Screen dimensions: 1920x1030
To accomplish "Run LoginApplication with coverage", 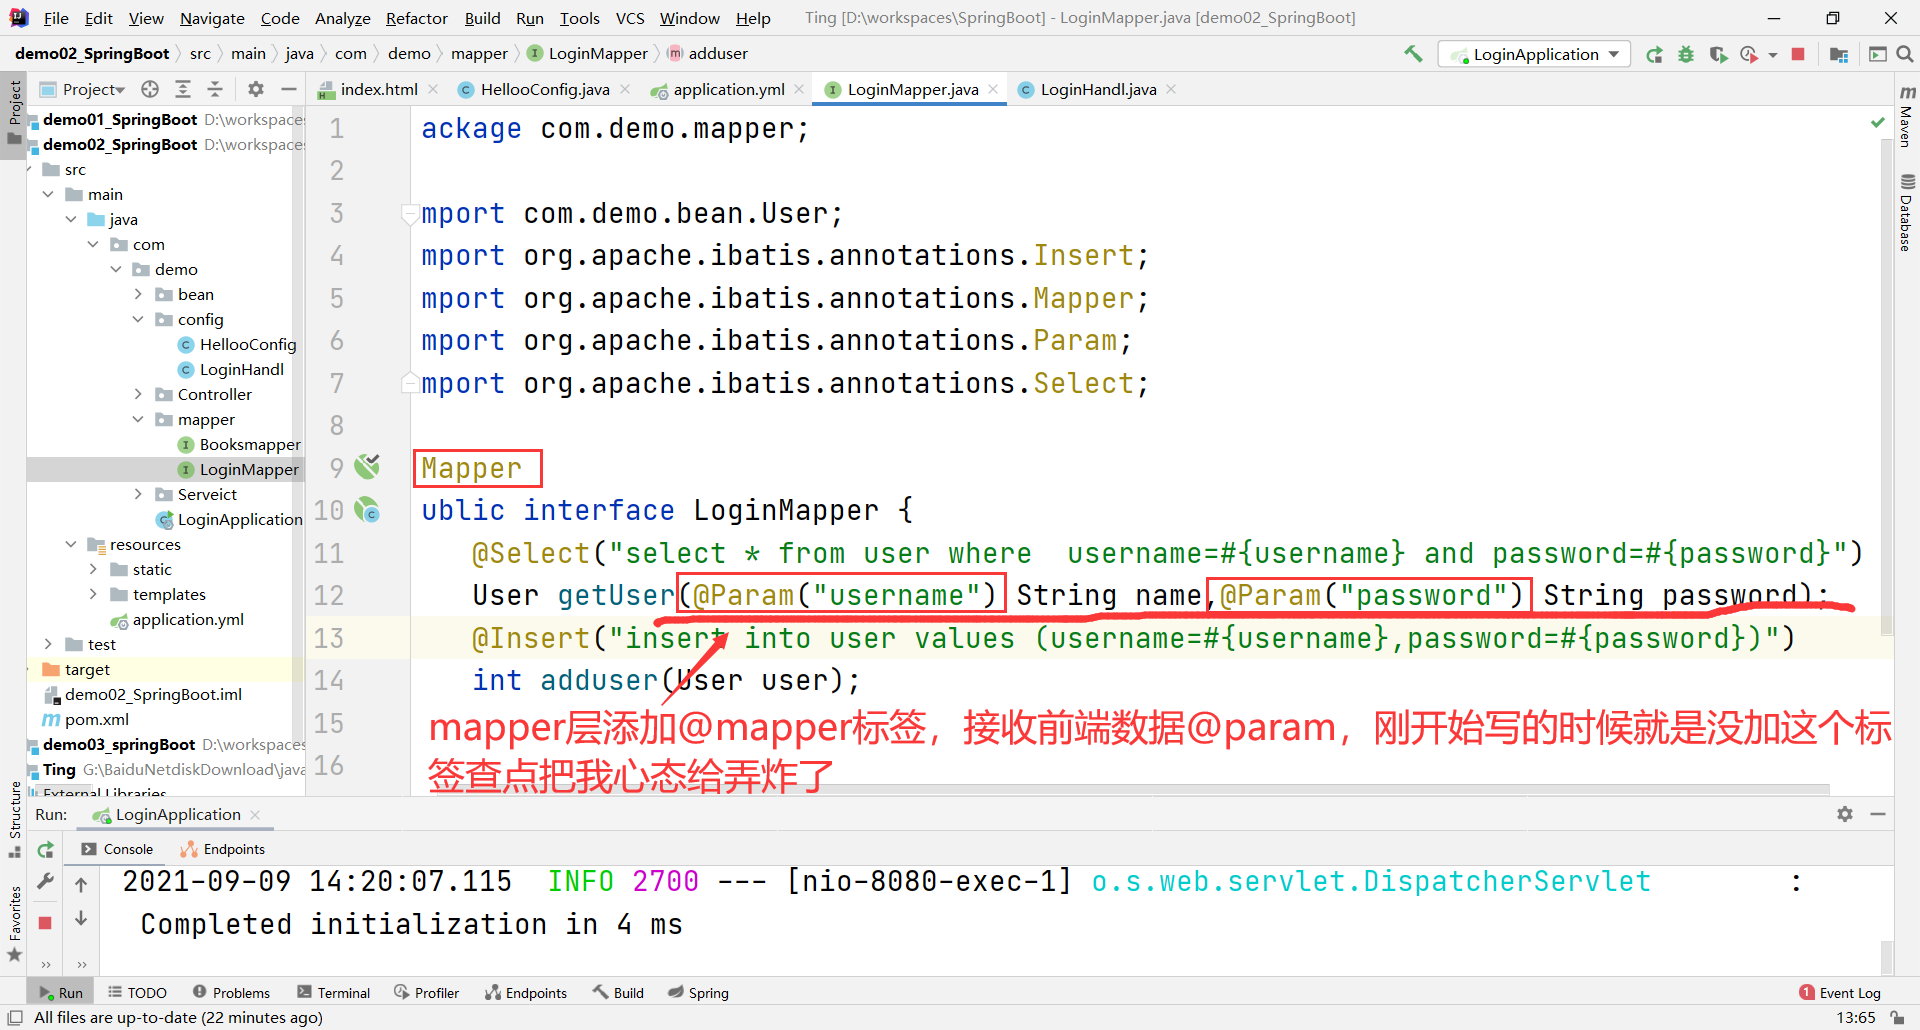I will [x=1720, y=54].
